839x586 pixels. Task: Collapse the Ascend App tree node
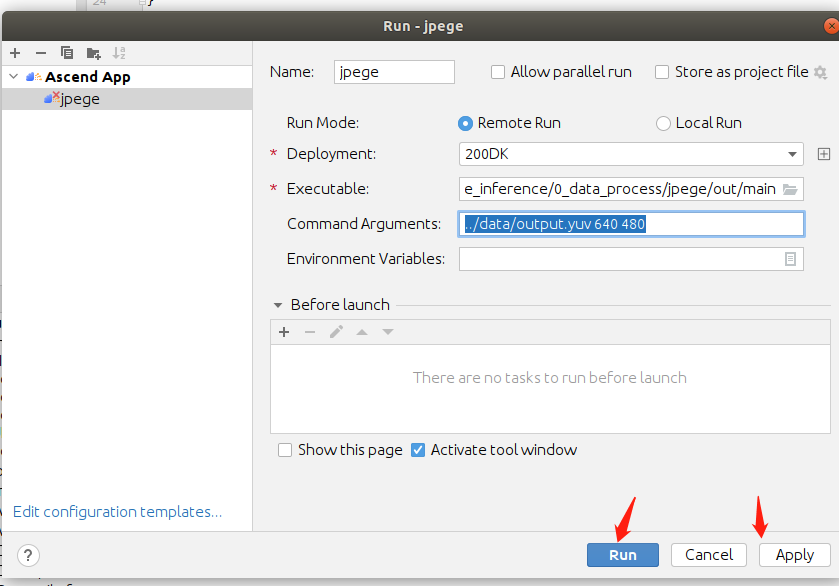coord(13,77)
